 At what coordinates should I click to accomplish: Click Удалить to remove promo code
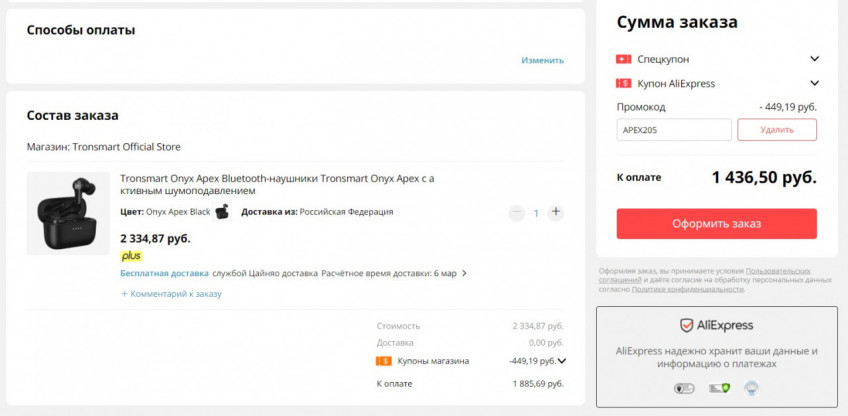pyautogui.click(x=777, y=130)
